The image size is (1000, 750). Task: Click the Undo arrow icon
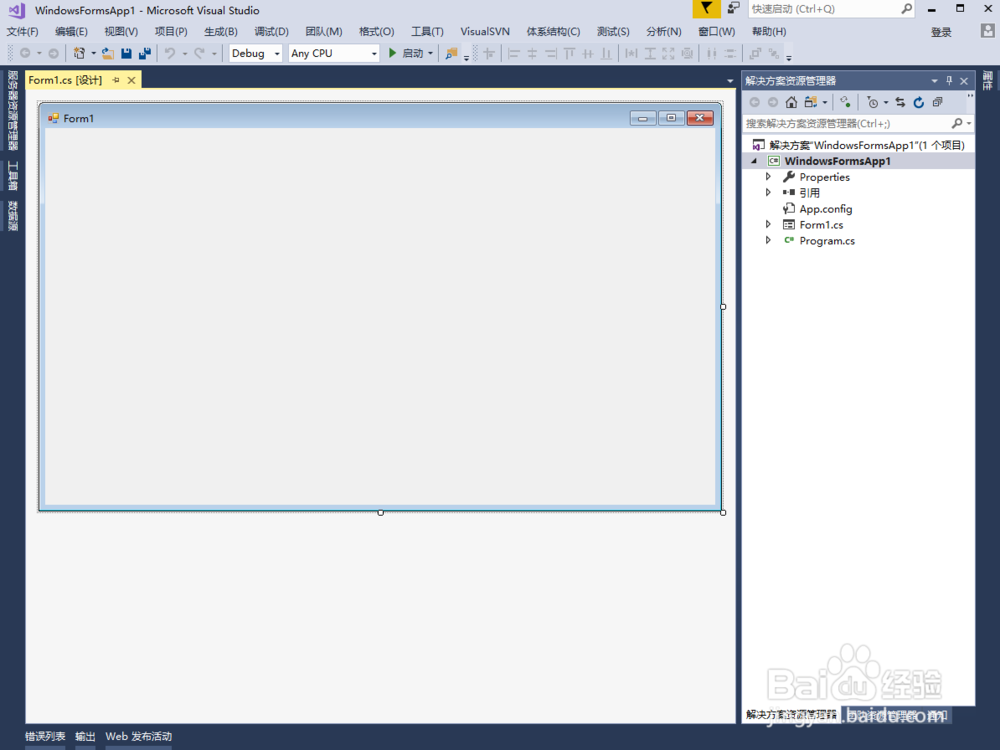(x=170, y=54)
